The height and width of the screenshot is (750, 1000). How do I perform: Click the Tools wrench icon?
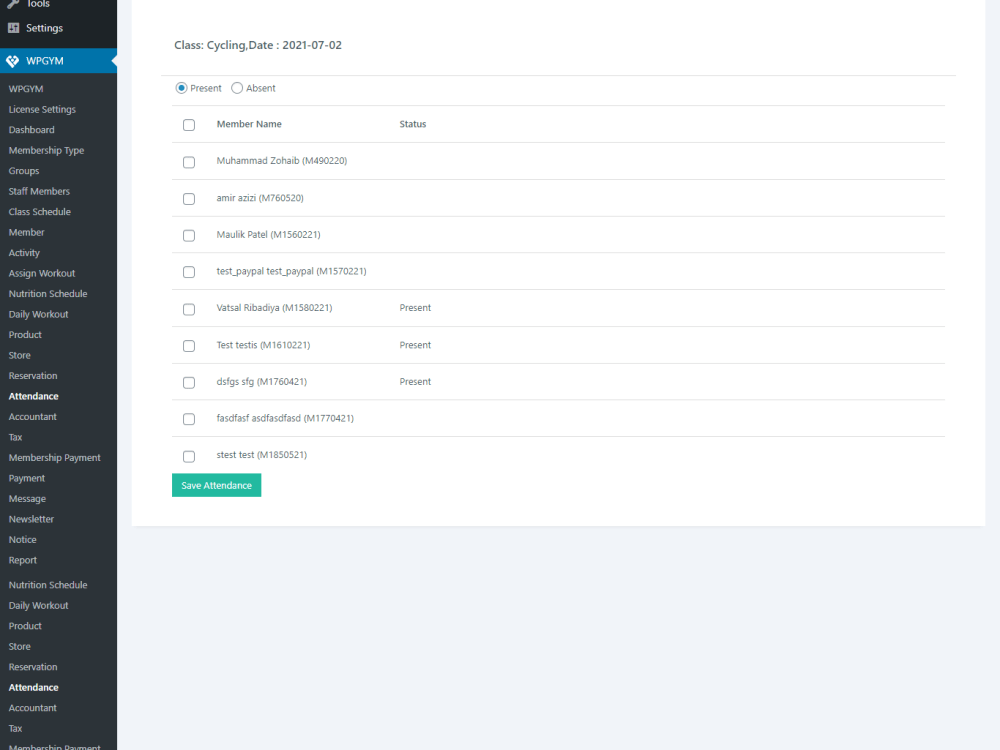tap(13, 4)
